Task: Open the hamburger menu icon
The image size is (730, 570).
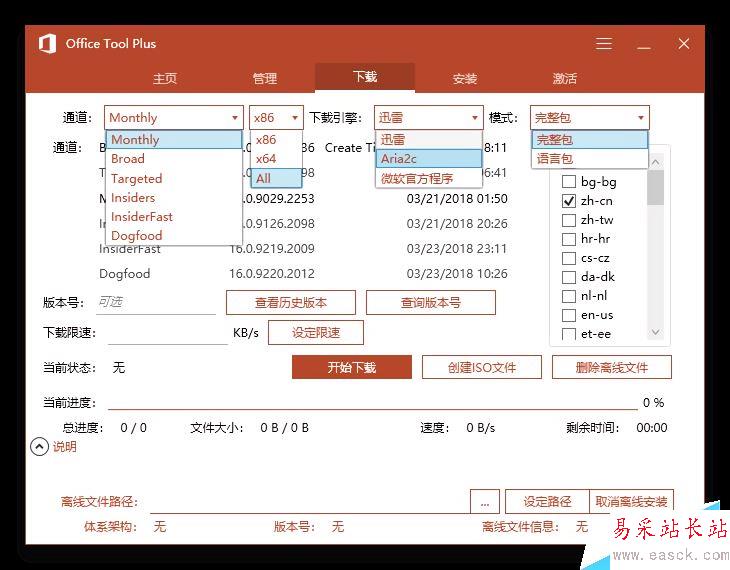Action: 604,44
